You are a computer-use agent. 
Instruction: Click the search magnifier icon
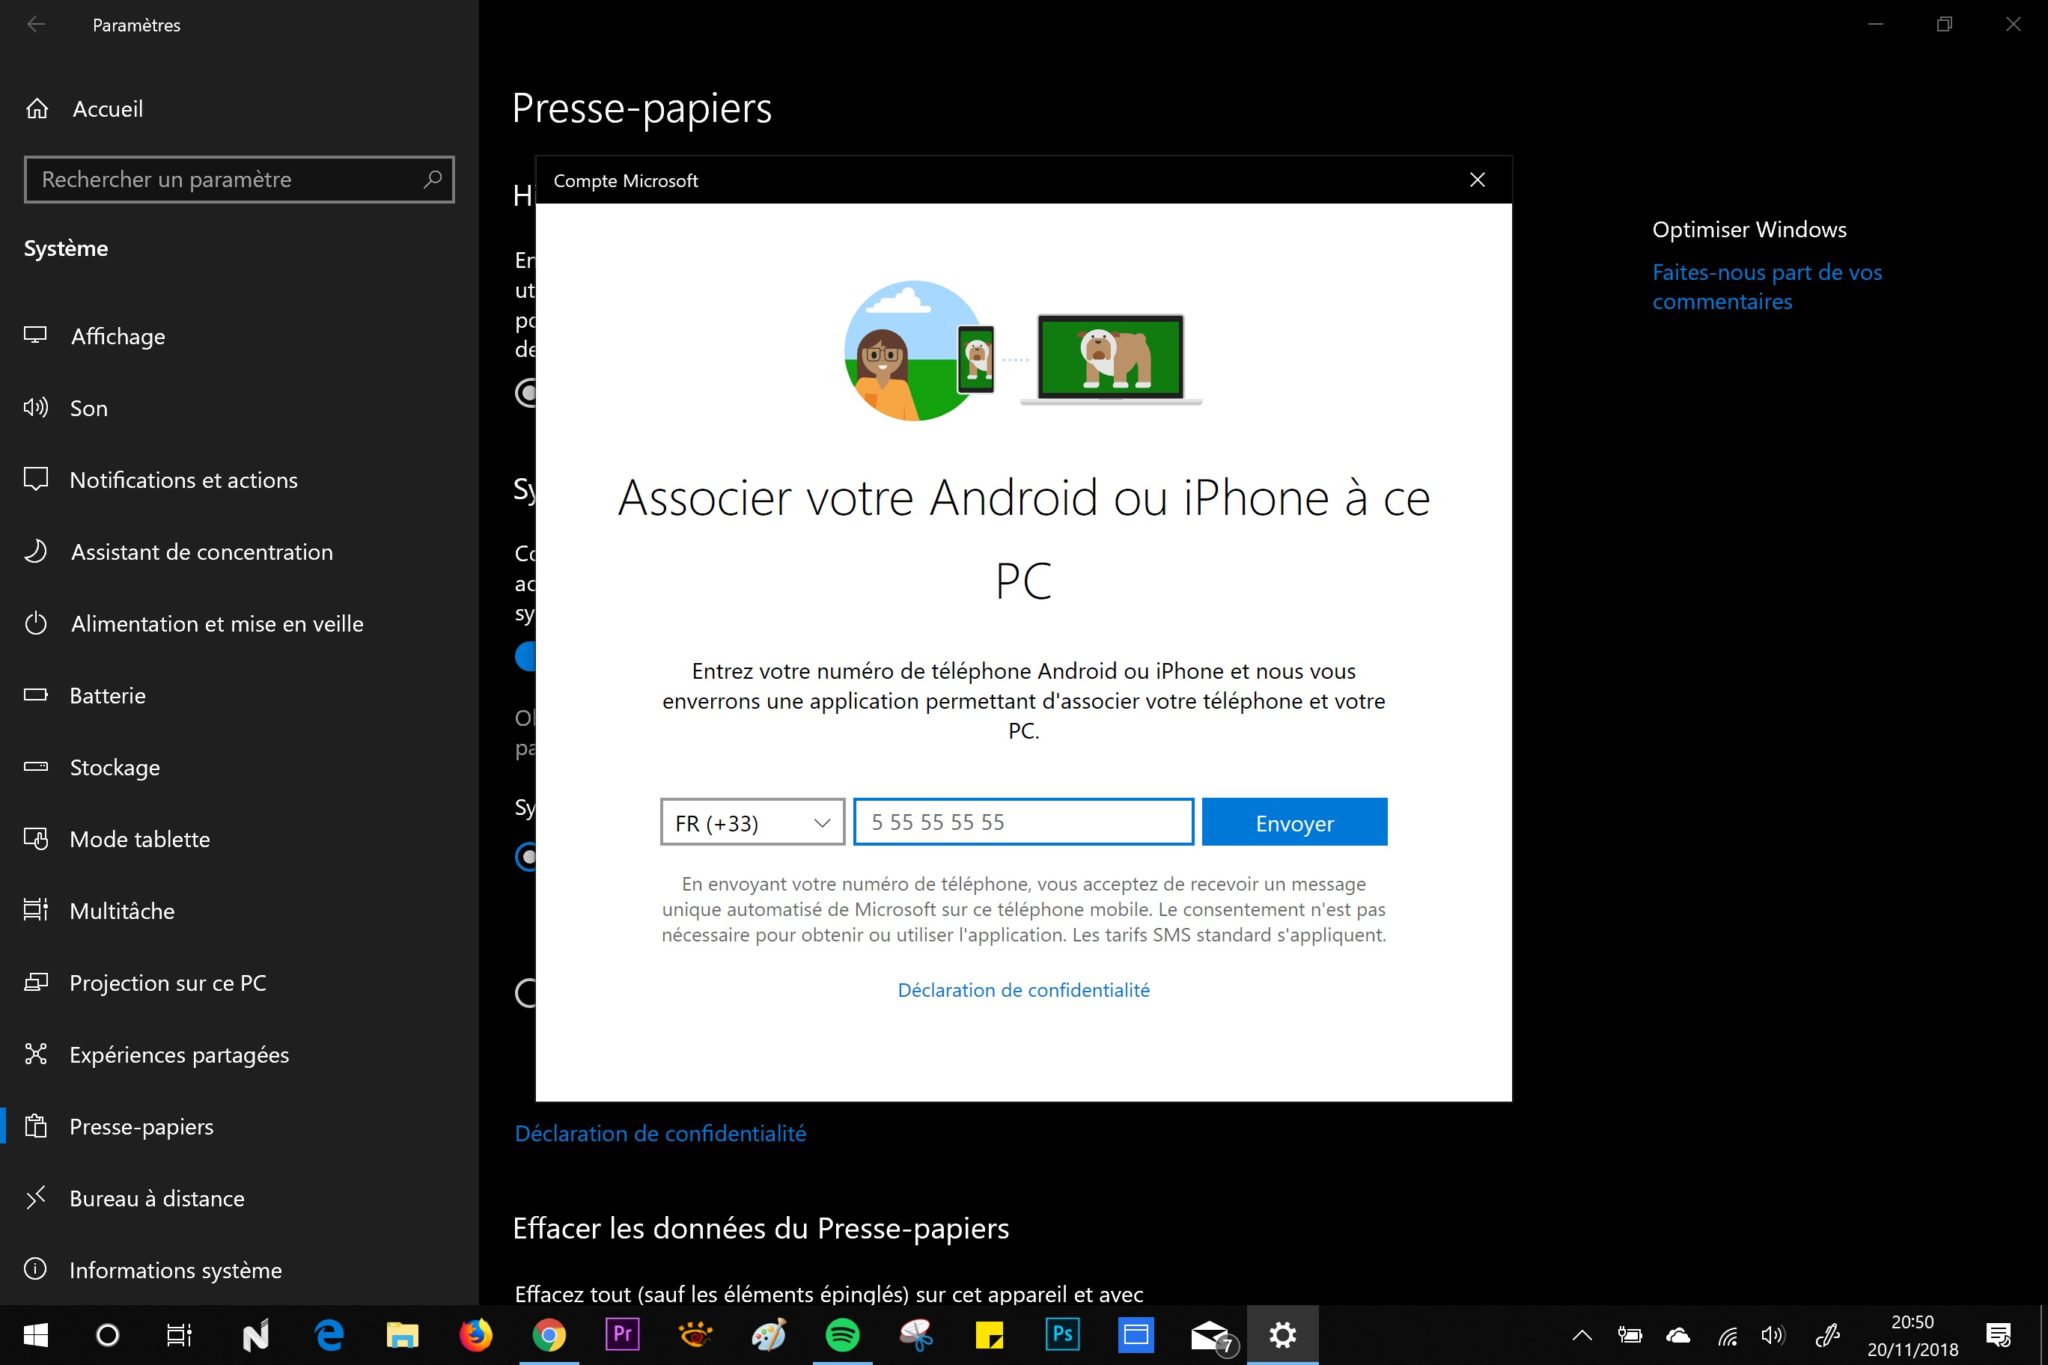[432, 179]
